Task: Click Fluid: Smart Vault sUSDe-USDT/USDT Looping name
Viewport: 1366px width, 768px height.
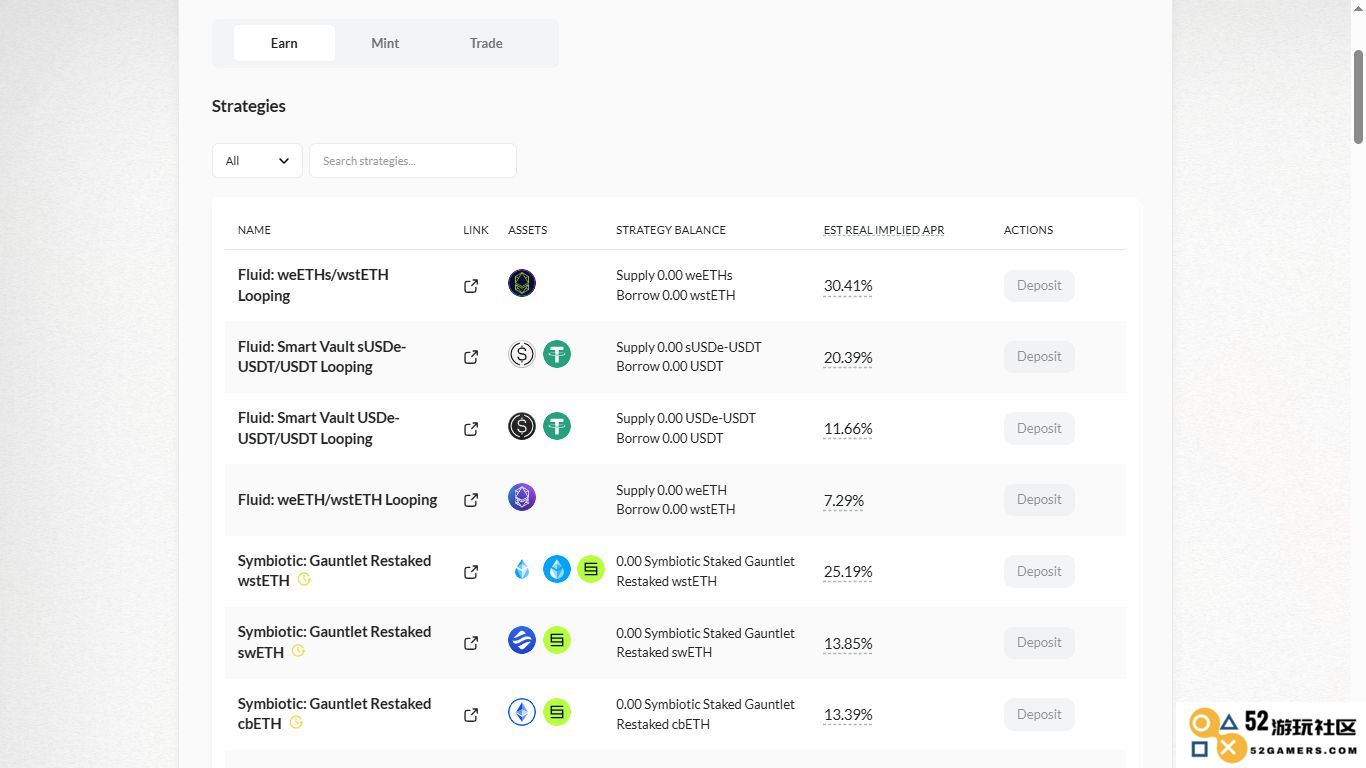Action: tap(322, 357)
